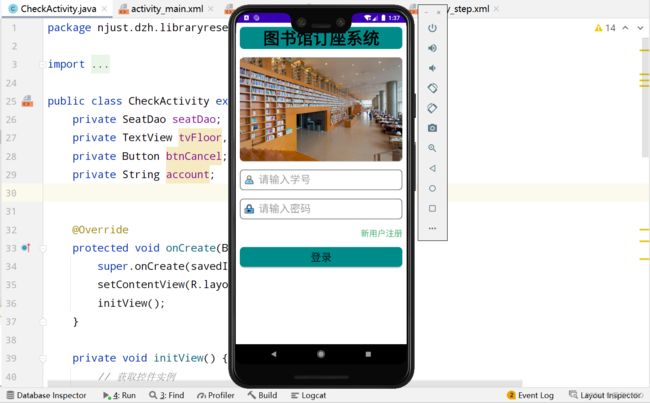
Task: Click the editor horizontal scrollbar
Action: click(284, 384)
